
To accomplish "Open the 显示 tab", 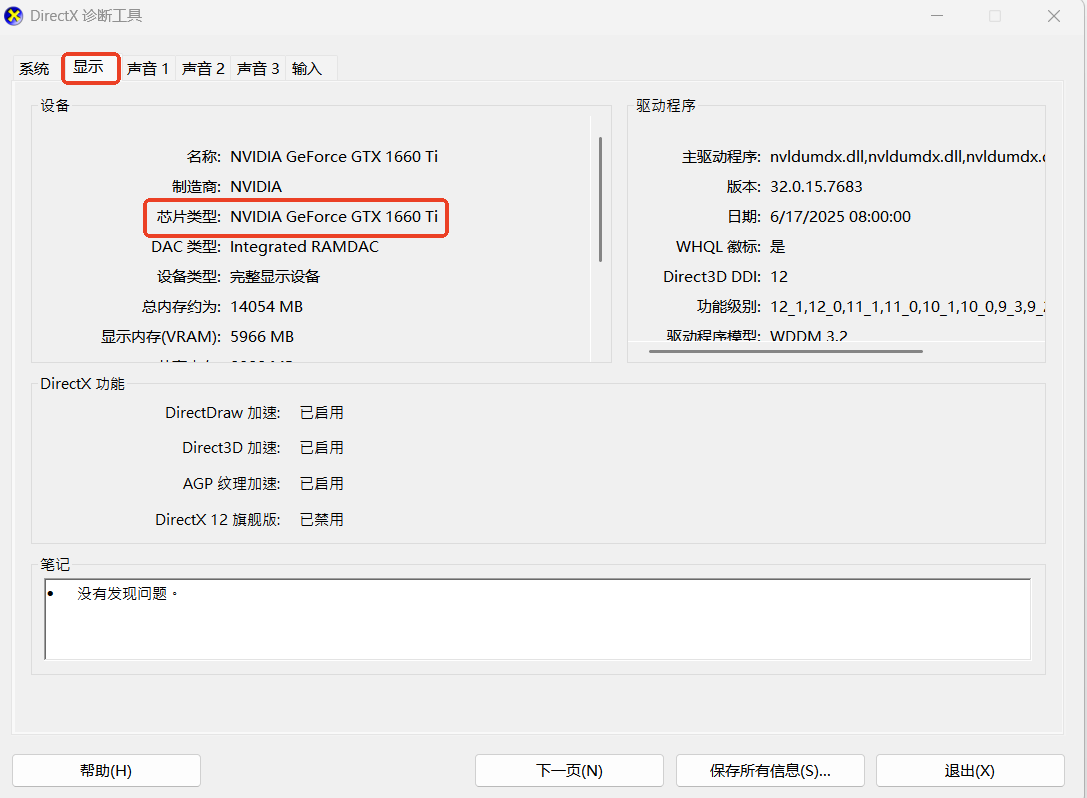I will (90, 68).
